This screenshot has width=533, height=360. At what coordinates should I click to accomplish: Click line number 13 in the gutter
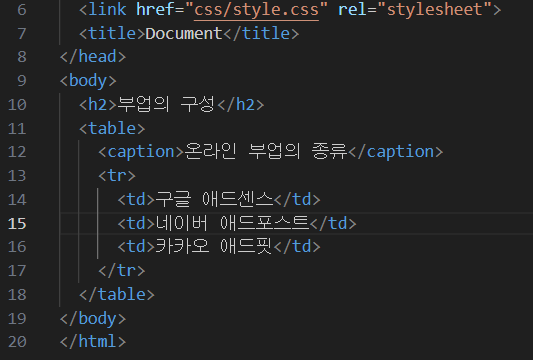point(17,176)
